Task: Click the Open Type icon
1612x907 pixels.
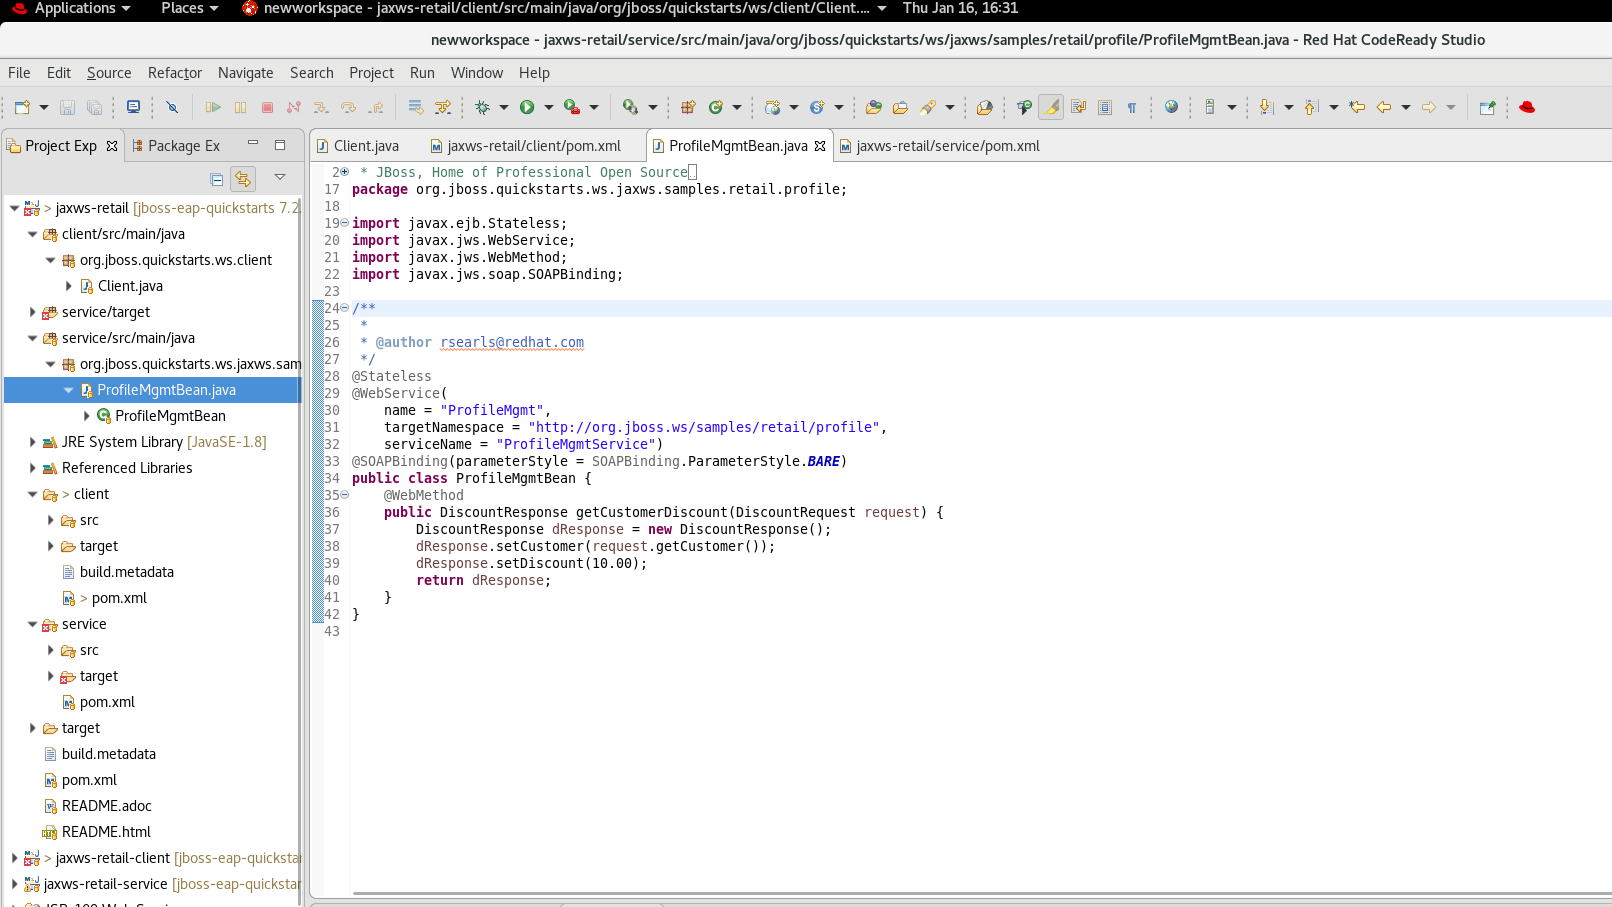Action: tap(874, 107)
